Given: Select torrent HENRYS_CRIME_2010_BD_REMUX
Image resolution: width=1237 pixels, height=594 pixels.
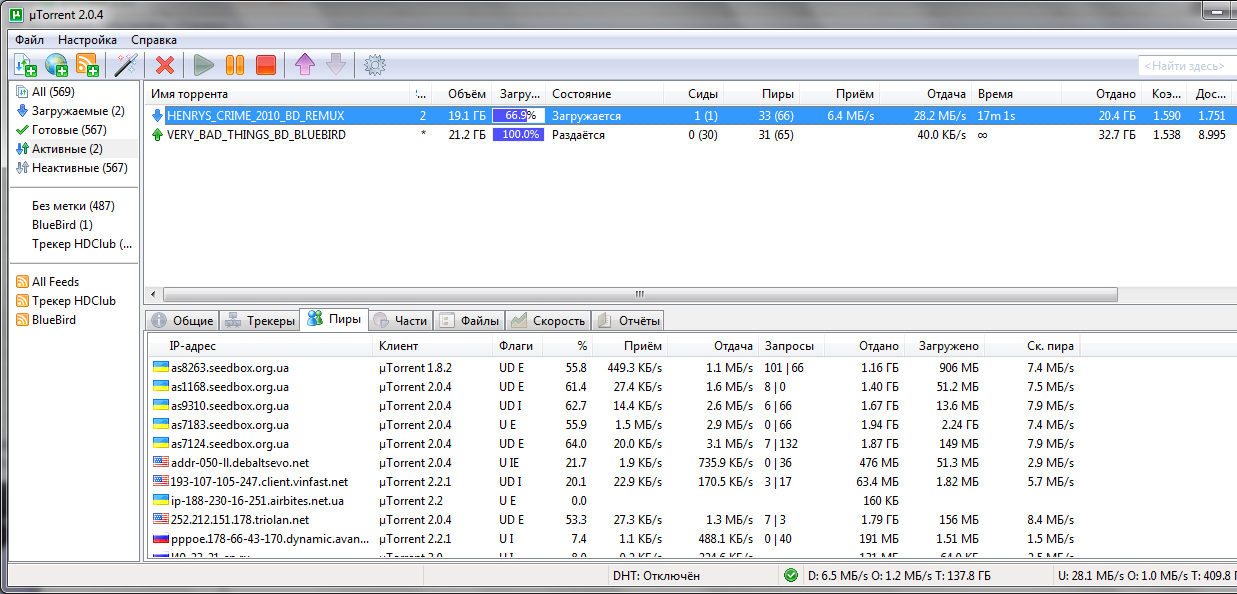Looking at the screenshot, I should tap(690, 116).
